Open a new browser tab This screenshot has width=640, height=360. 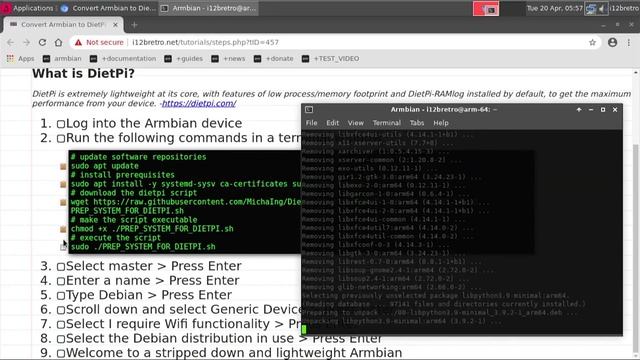(x=134, y=25)
